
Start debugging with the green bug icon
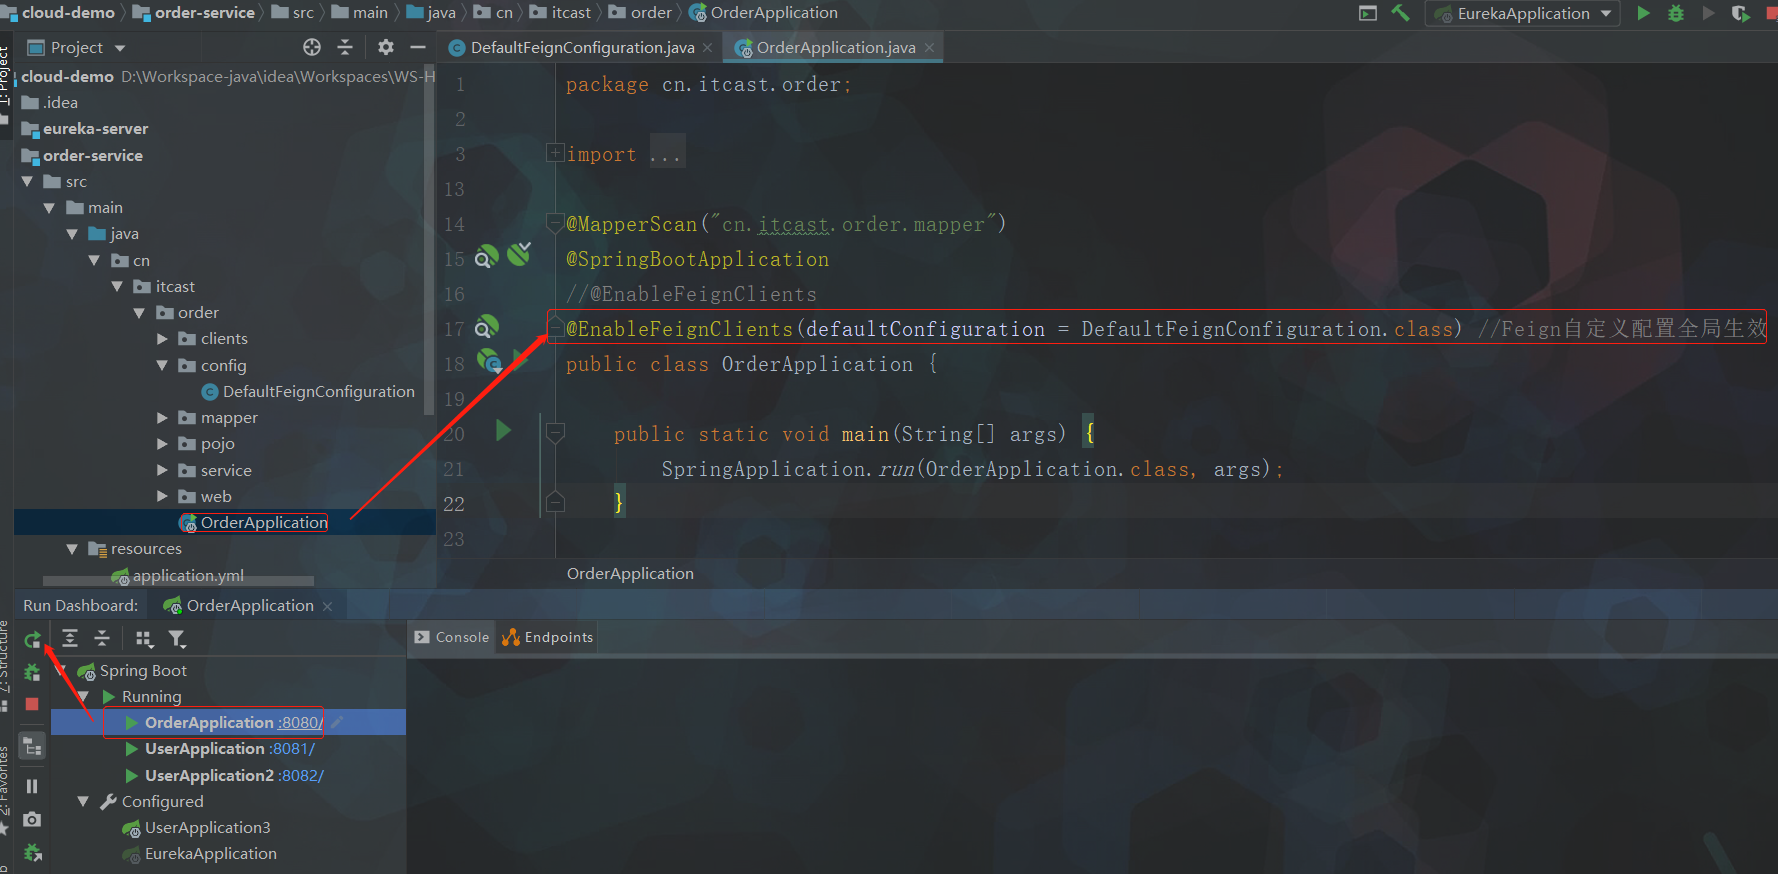(x=1676, y=13)
